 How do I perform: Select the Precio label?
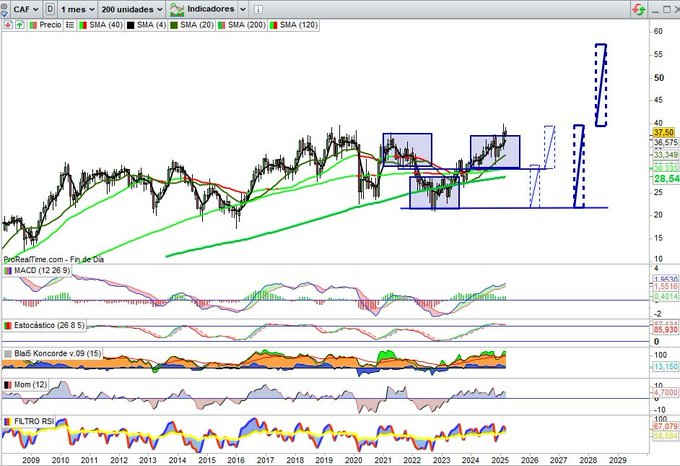(50, 25)
